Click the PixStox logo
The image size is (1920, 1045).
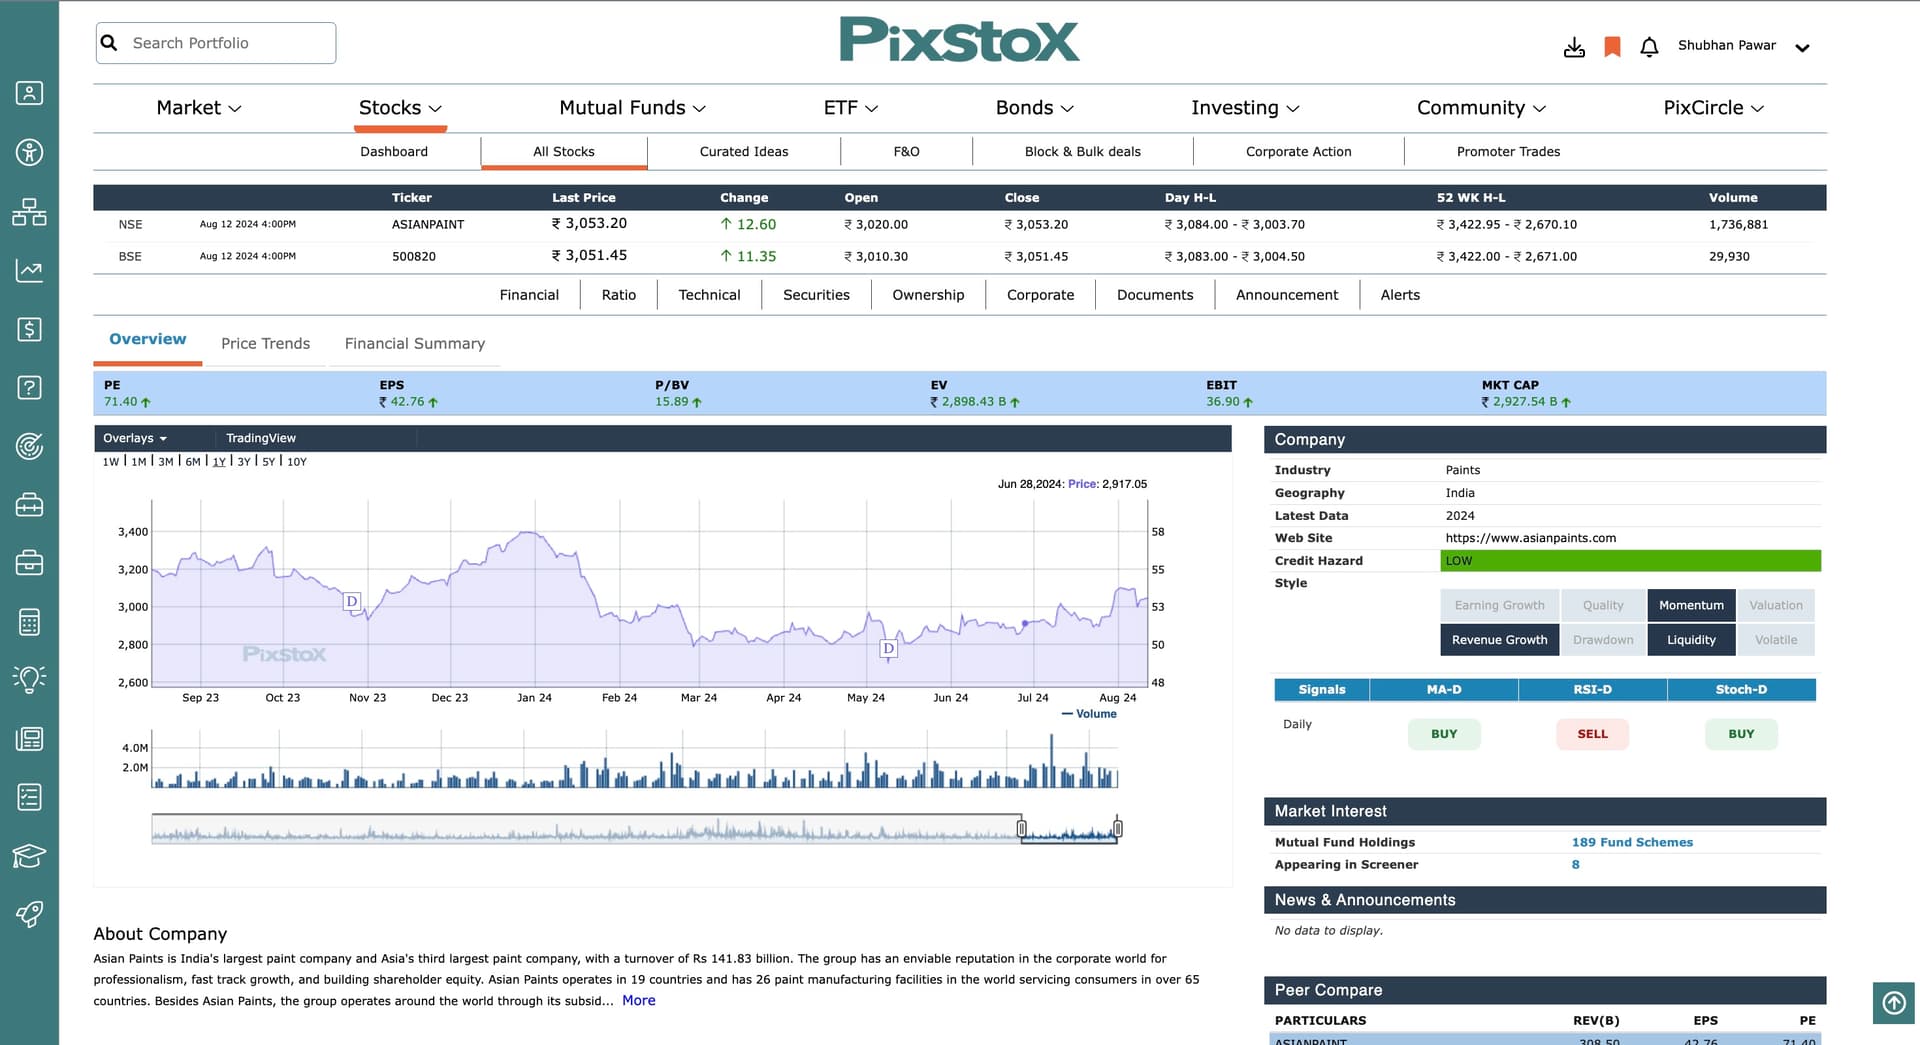(x=959, y=41)
